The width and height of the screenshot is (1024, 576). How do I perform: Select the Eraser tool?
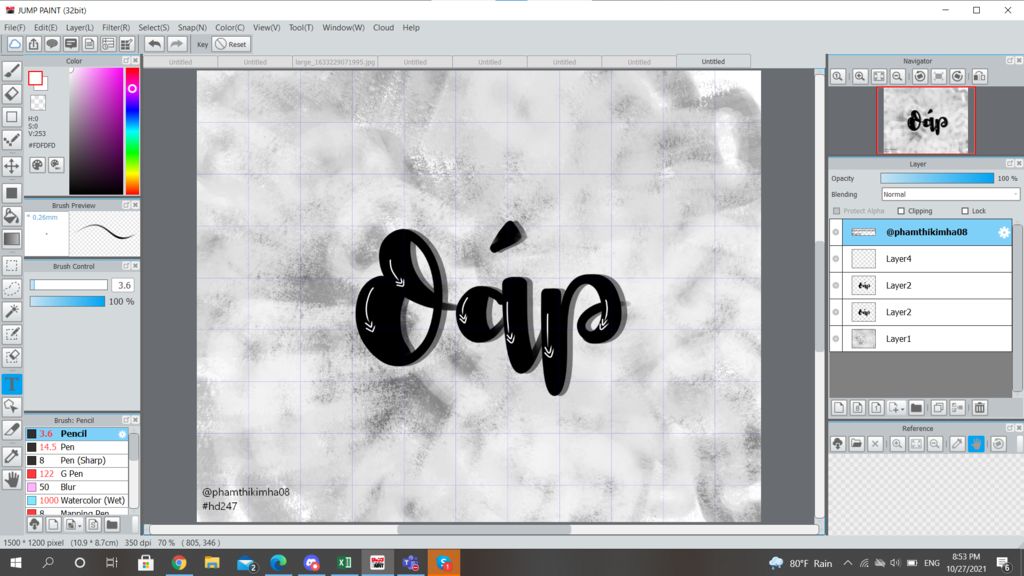click(12, 93)
